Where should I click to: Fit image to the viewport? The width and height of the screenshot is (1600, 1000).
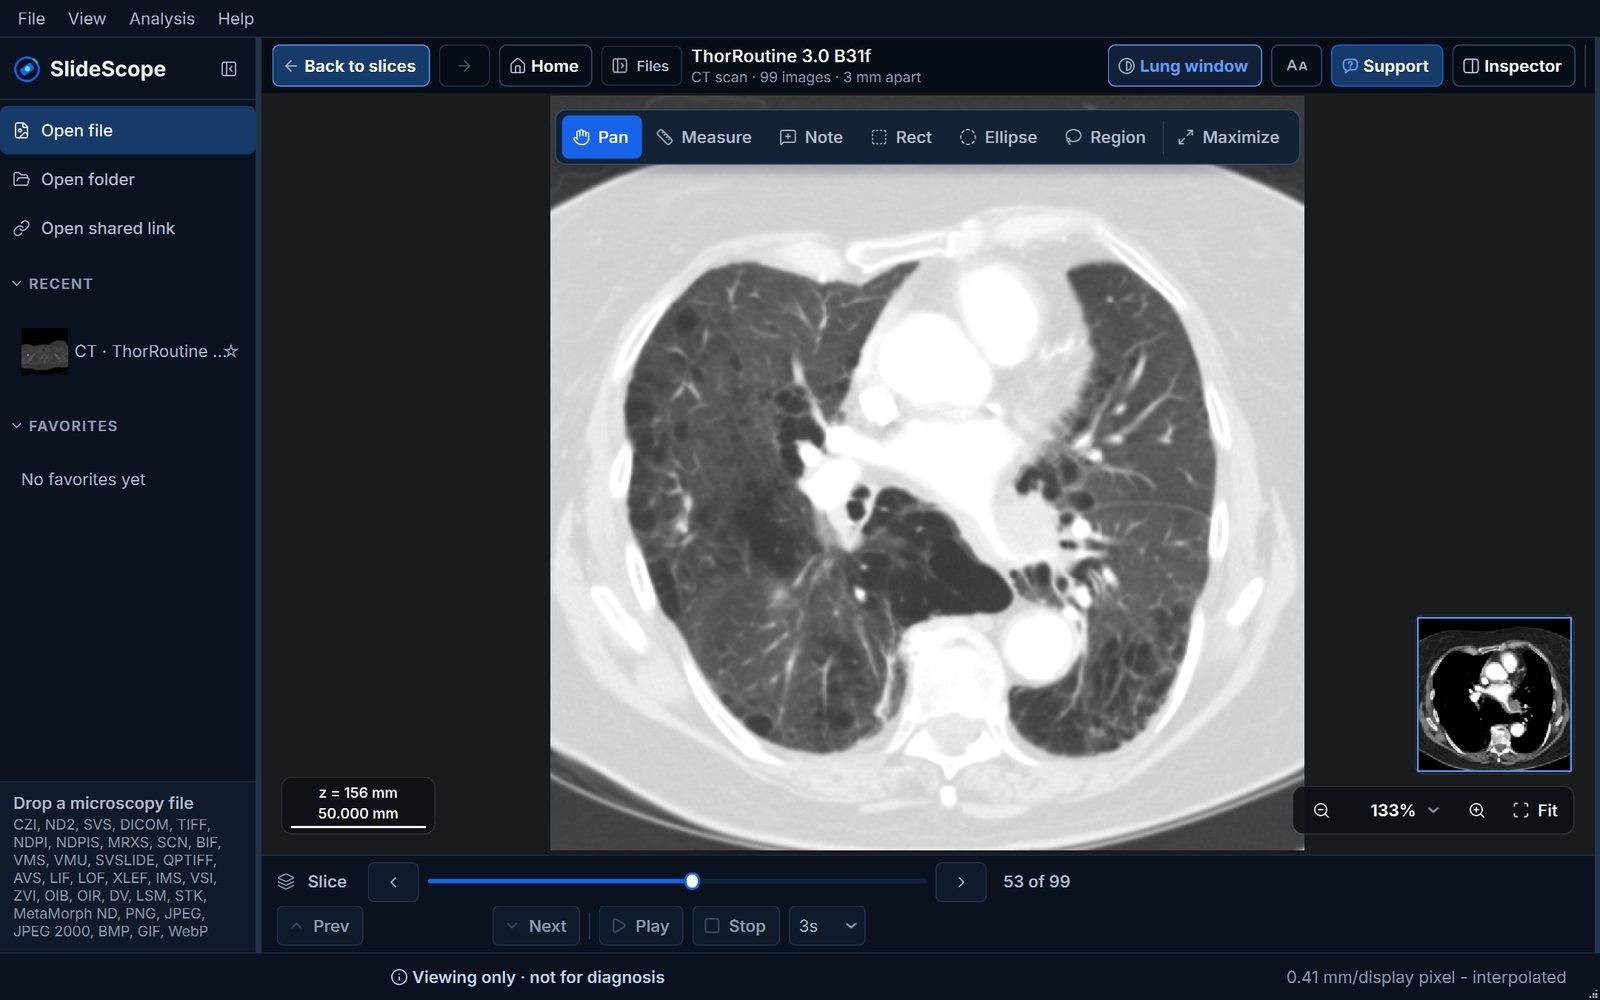[x=1535, y=810]
